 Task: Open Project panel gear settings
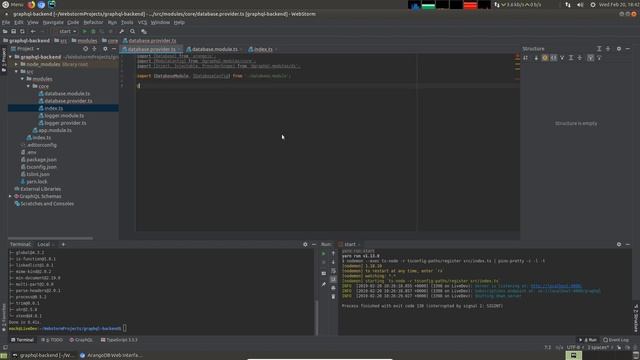coord(105,49)
